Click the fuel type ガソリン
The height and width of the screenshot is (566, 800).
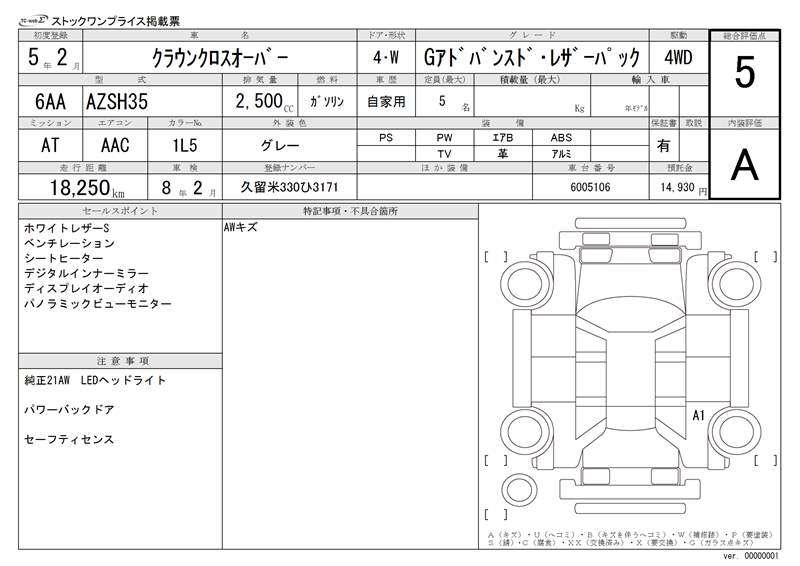point(327,102)
